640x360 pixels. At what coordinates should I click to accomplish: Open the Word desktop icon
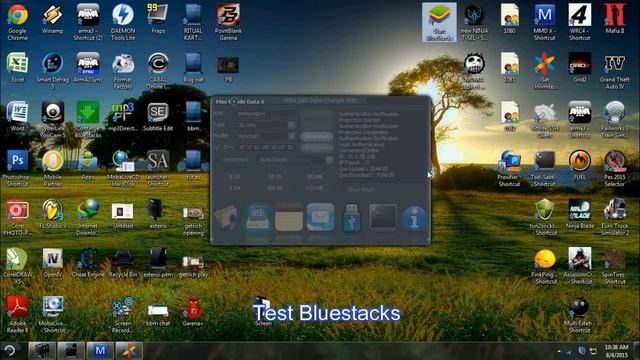18,116
